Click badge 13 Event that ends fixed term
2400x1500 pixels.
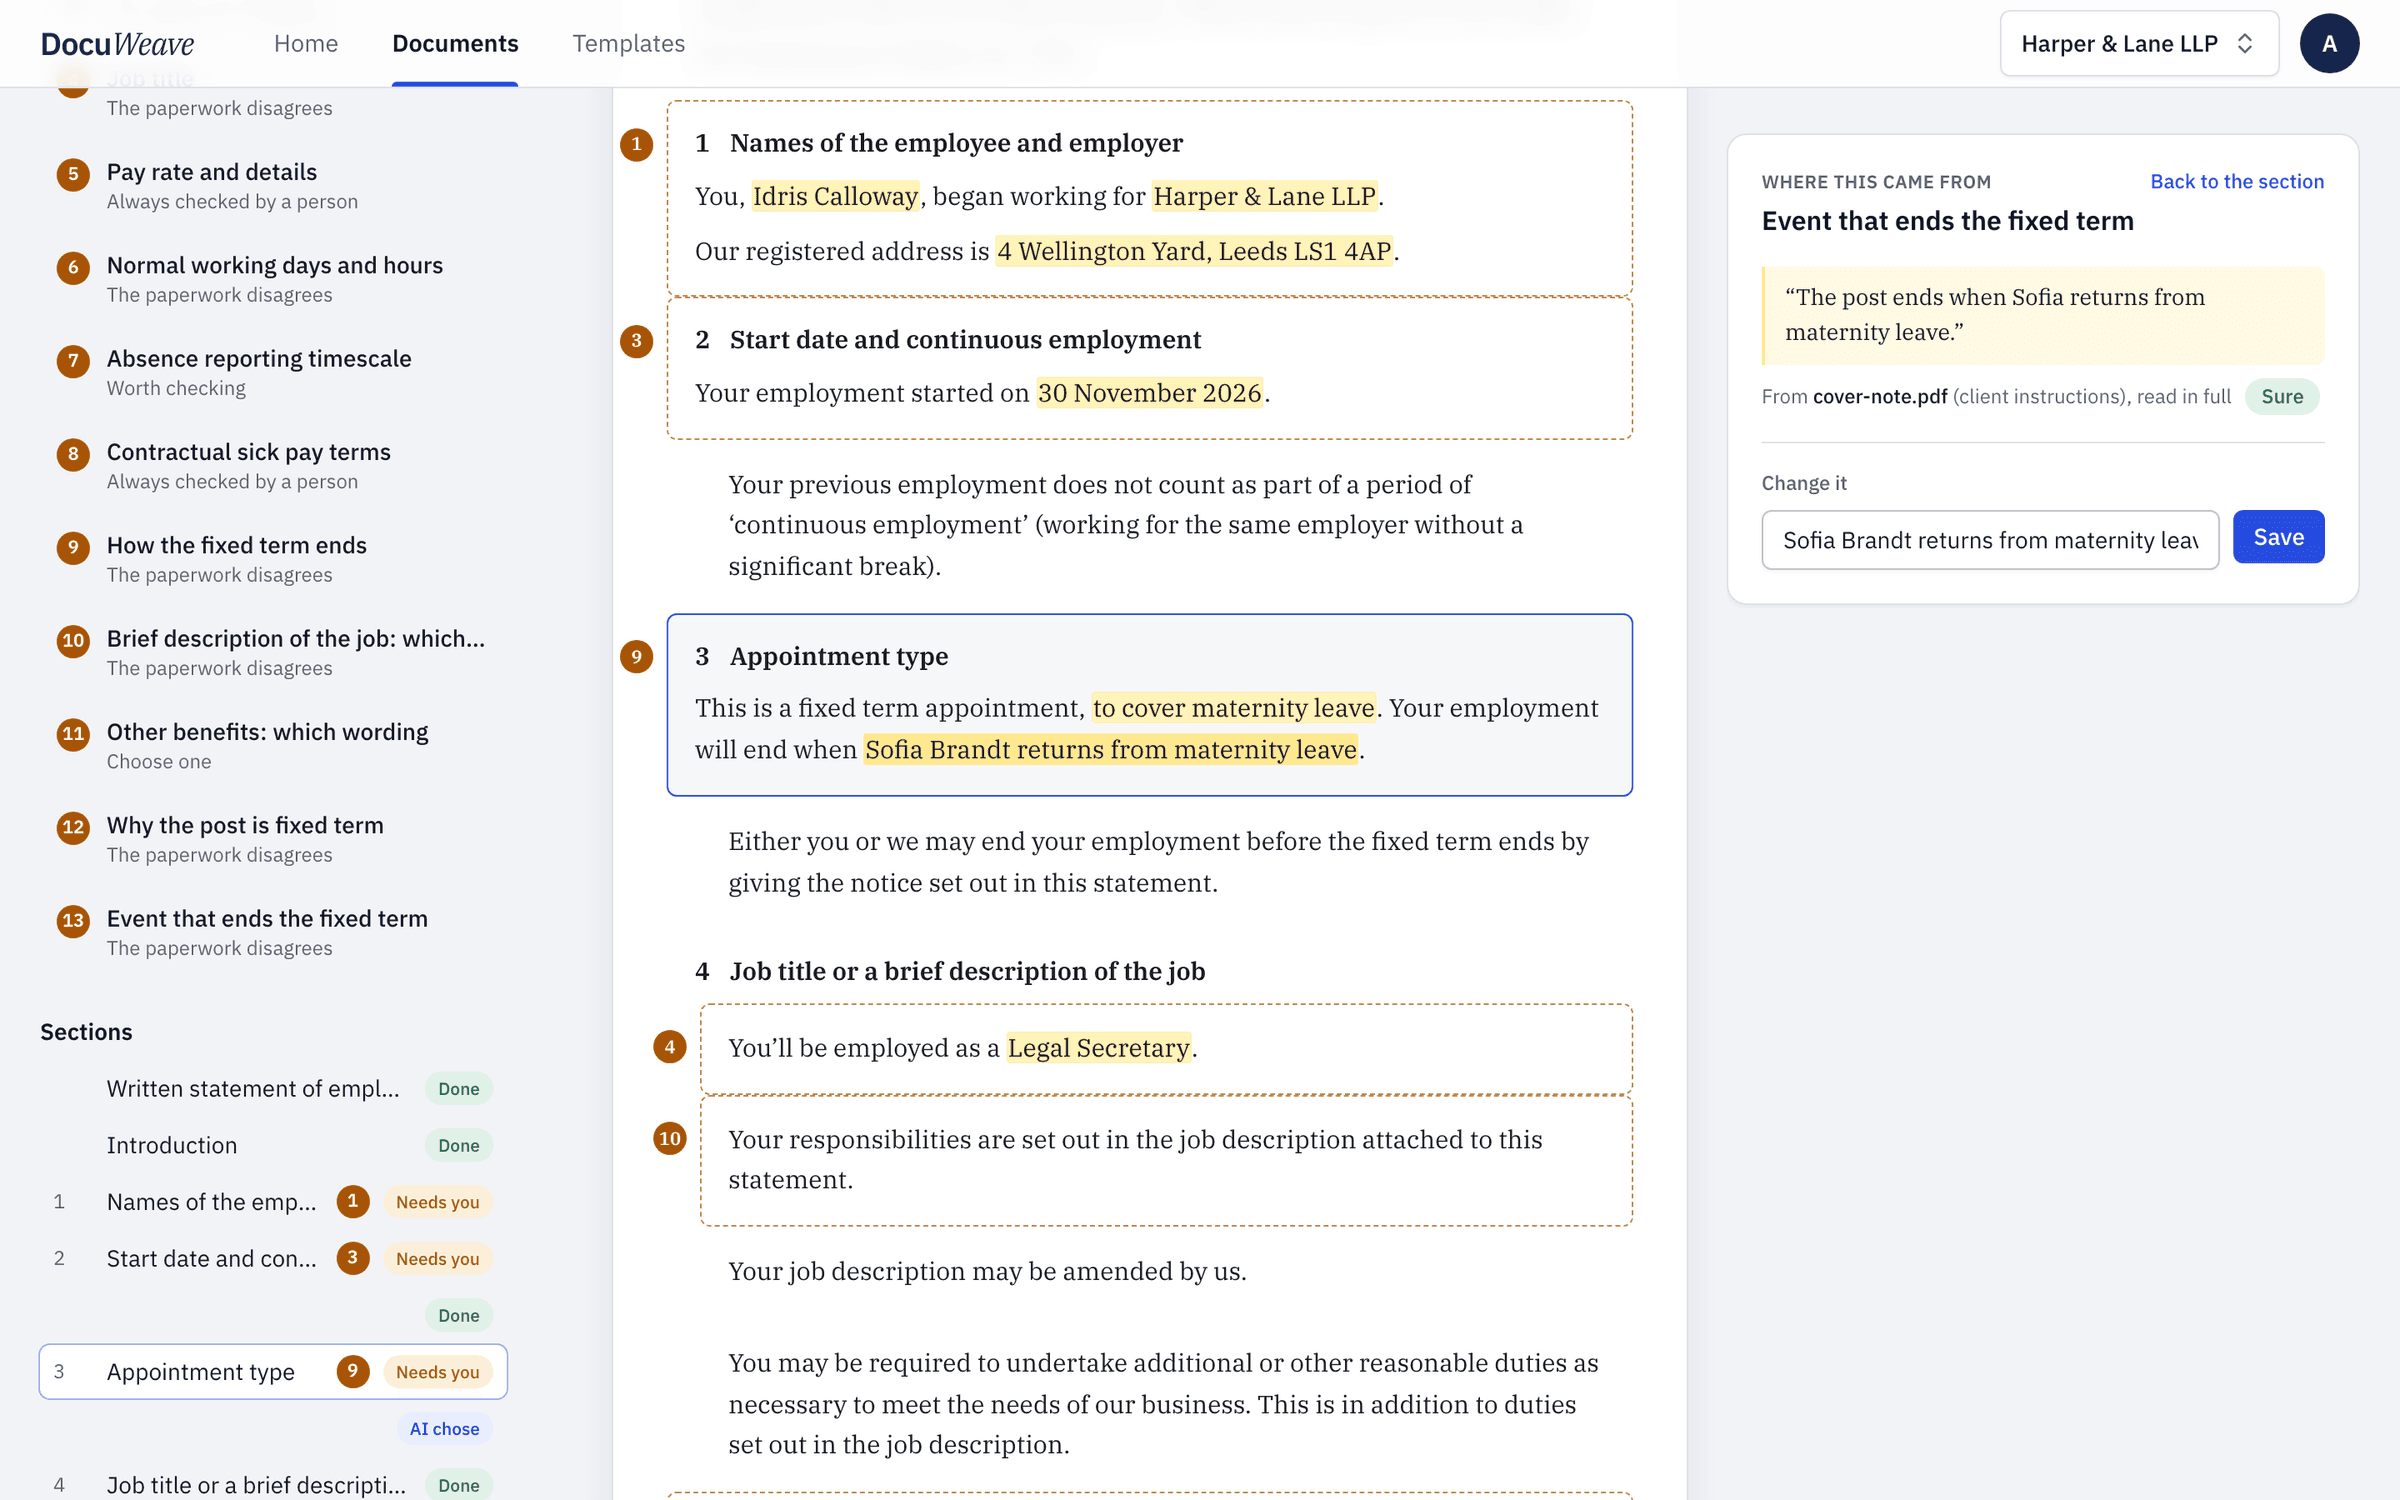73,920
